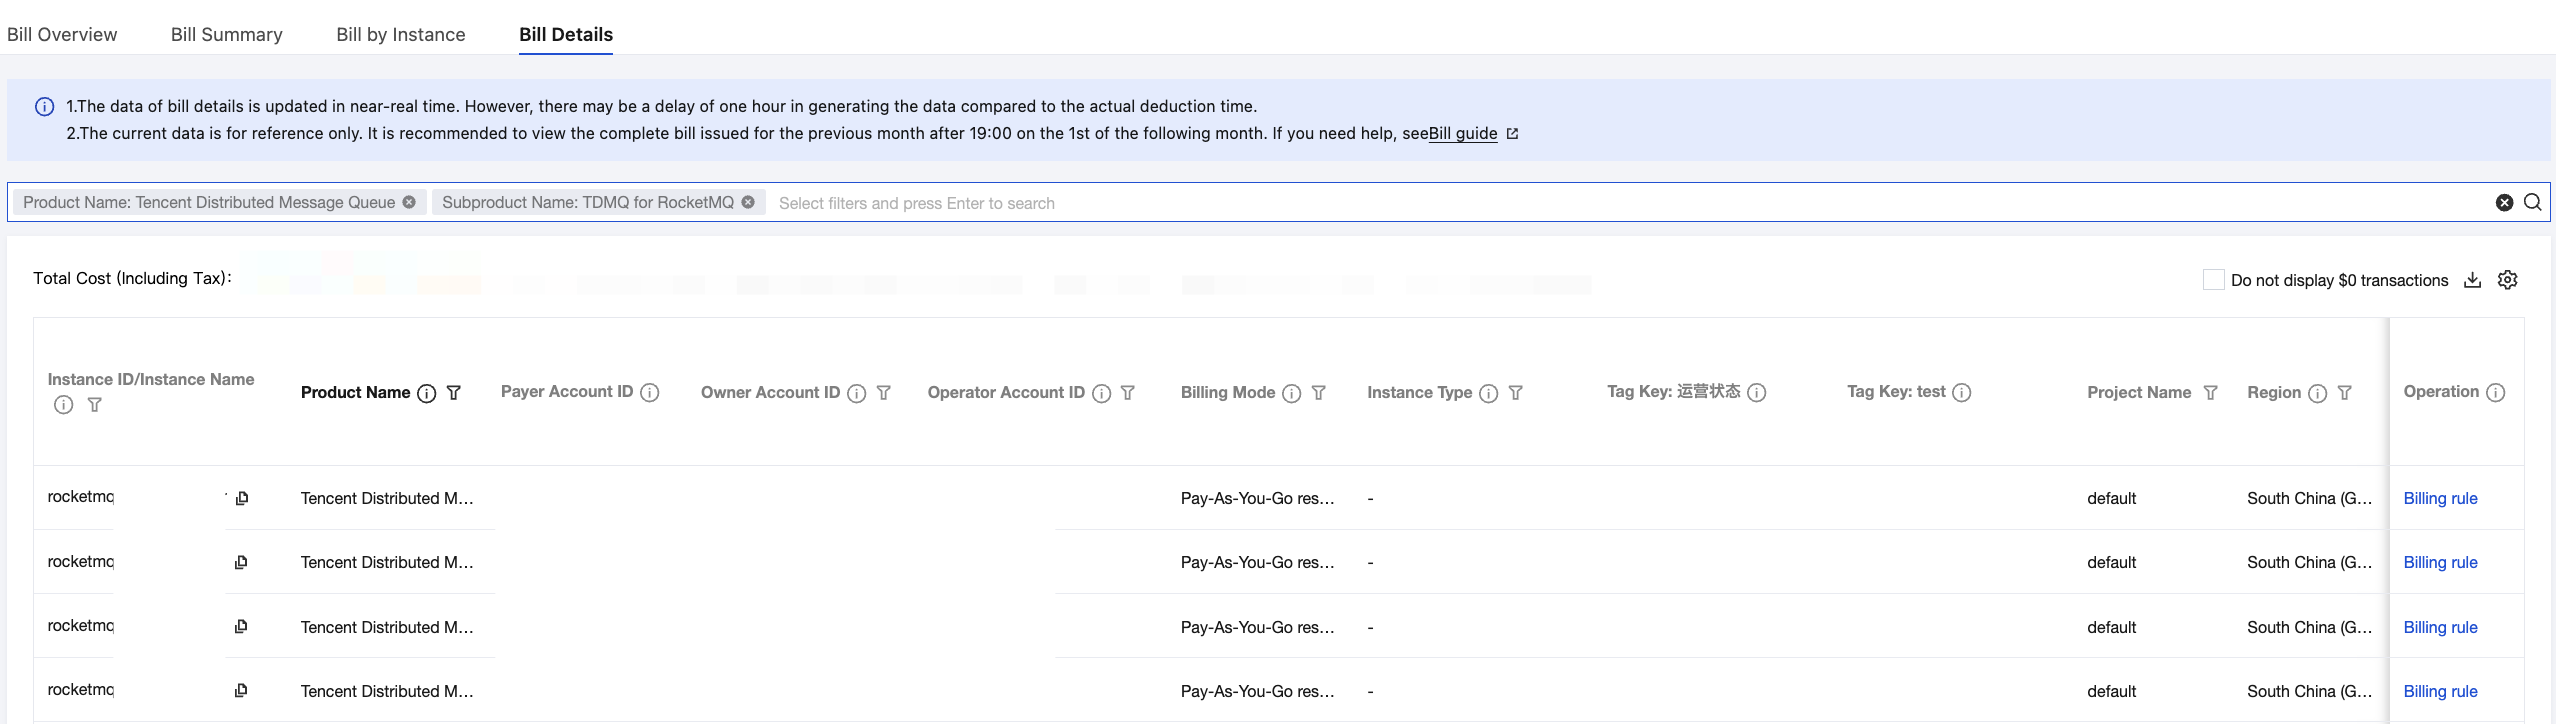Enable Do not display $0 transactions
Screen dimensions: 2556x724
(x=2213, y=280)
